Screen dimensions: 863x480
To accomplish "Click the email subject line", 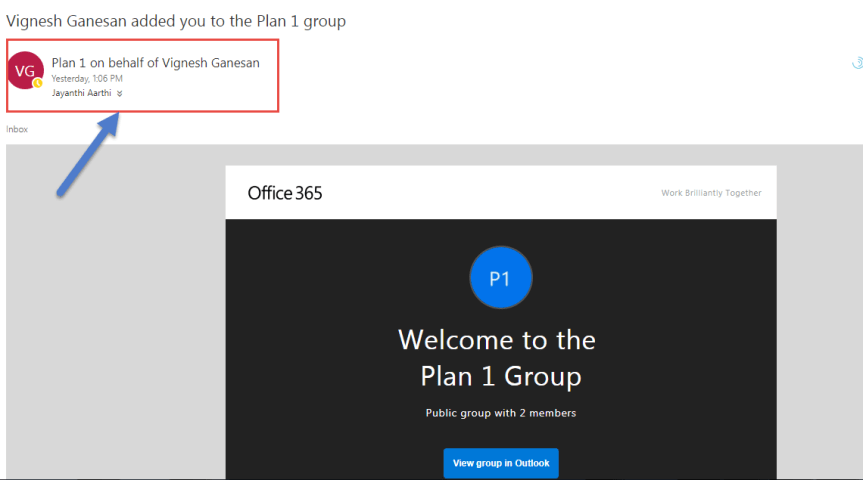I will [x=176, y=21].
